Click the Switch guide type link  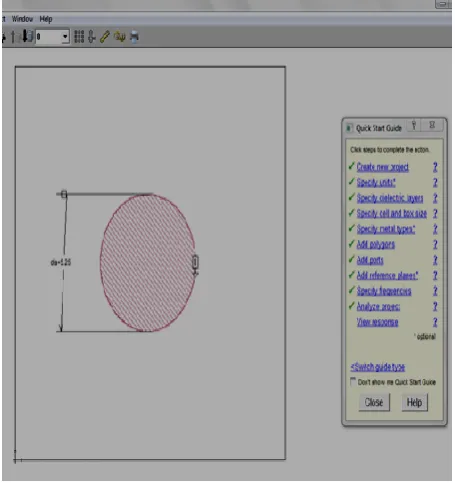point(378,367)
